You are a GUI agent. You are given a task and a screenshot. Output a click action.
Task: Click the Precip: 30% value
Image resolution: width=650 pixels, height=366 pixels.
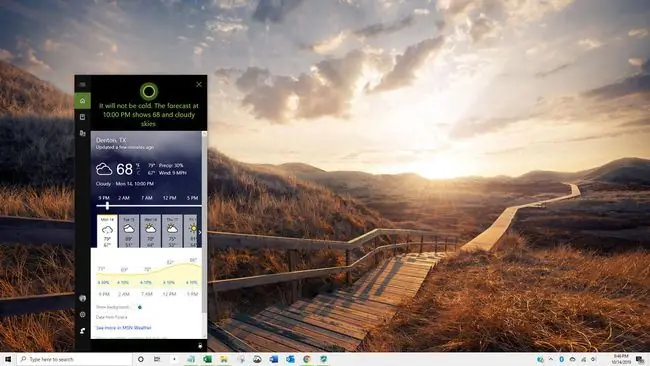tap(171, 165)
